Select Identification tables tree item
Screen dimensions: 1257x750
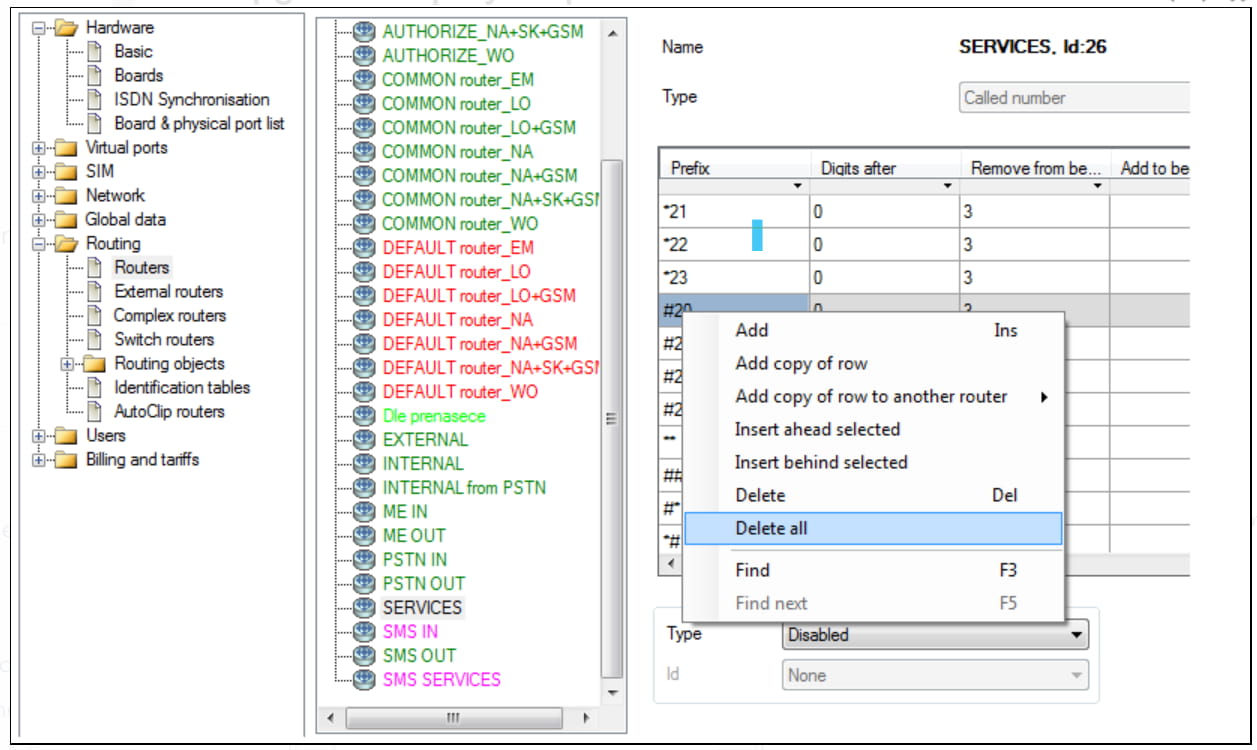182,387
